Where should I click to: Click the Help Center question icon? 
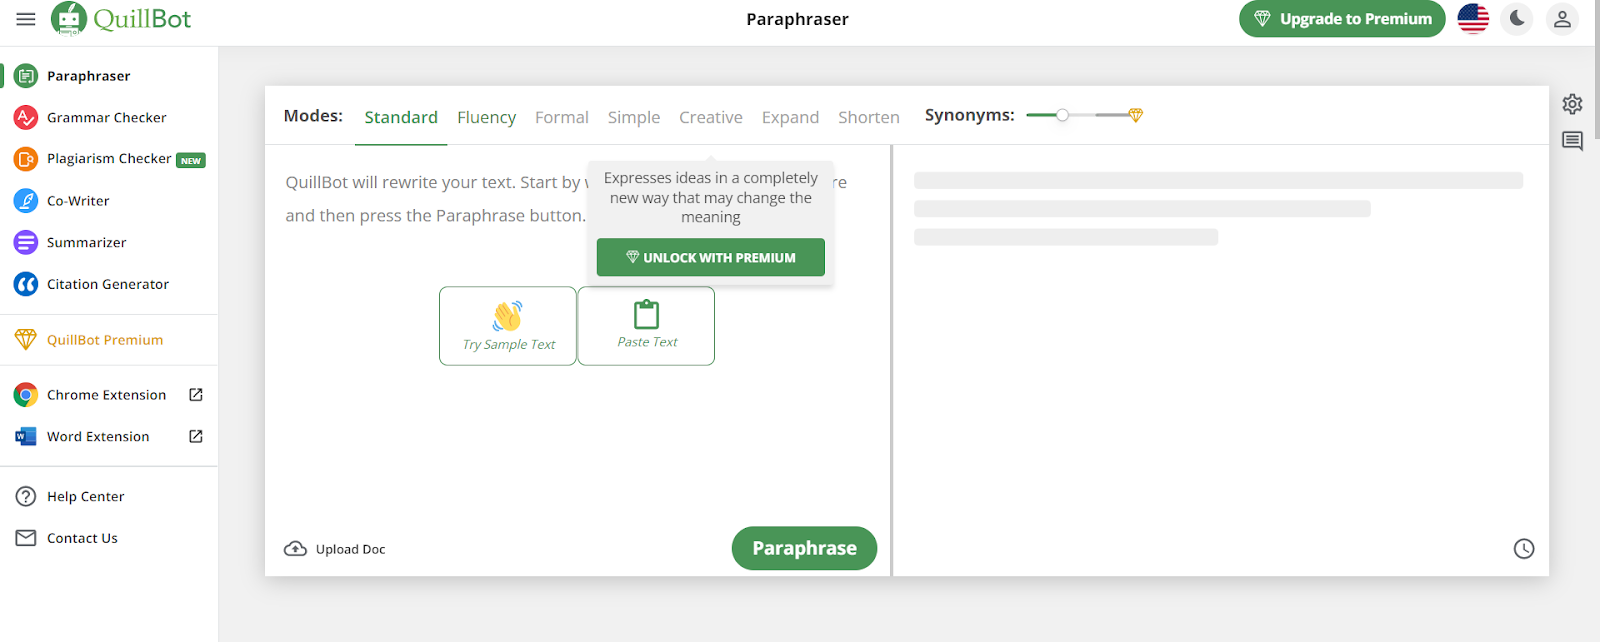pyautogui.click(x=26, y=497)
